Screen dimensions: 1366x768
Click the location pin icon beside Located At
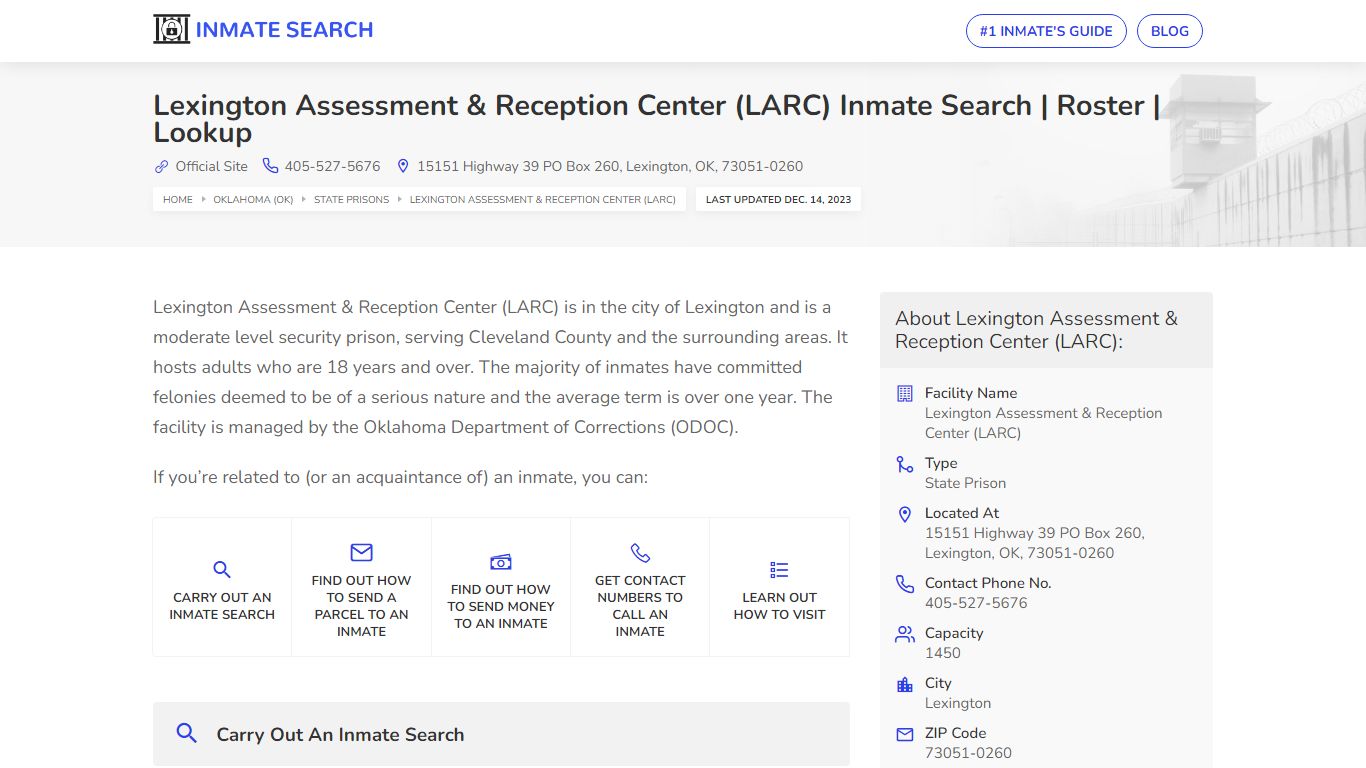coord(905,514)
